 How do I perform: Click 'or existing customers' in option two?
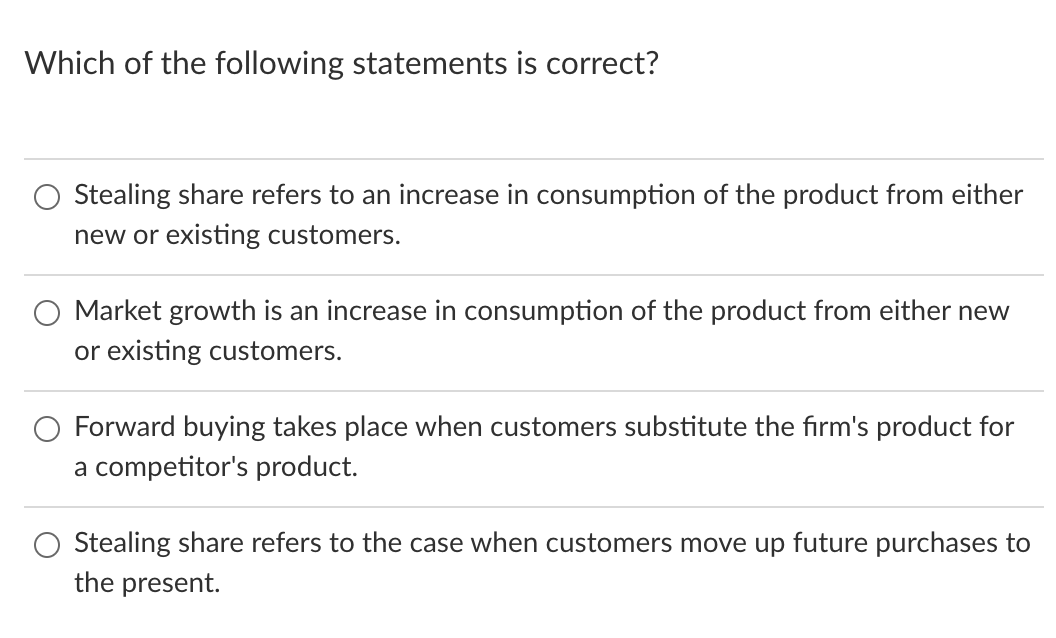coord(208,352)
